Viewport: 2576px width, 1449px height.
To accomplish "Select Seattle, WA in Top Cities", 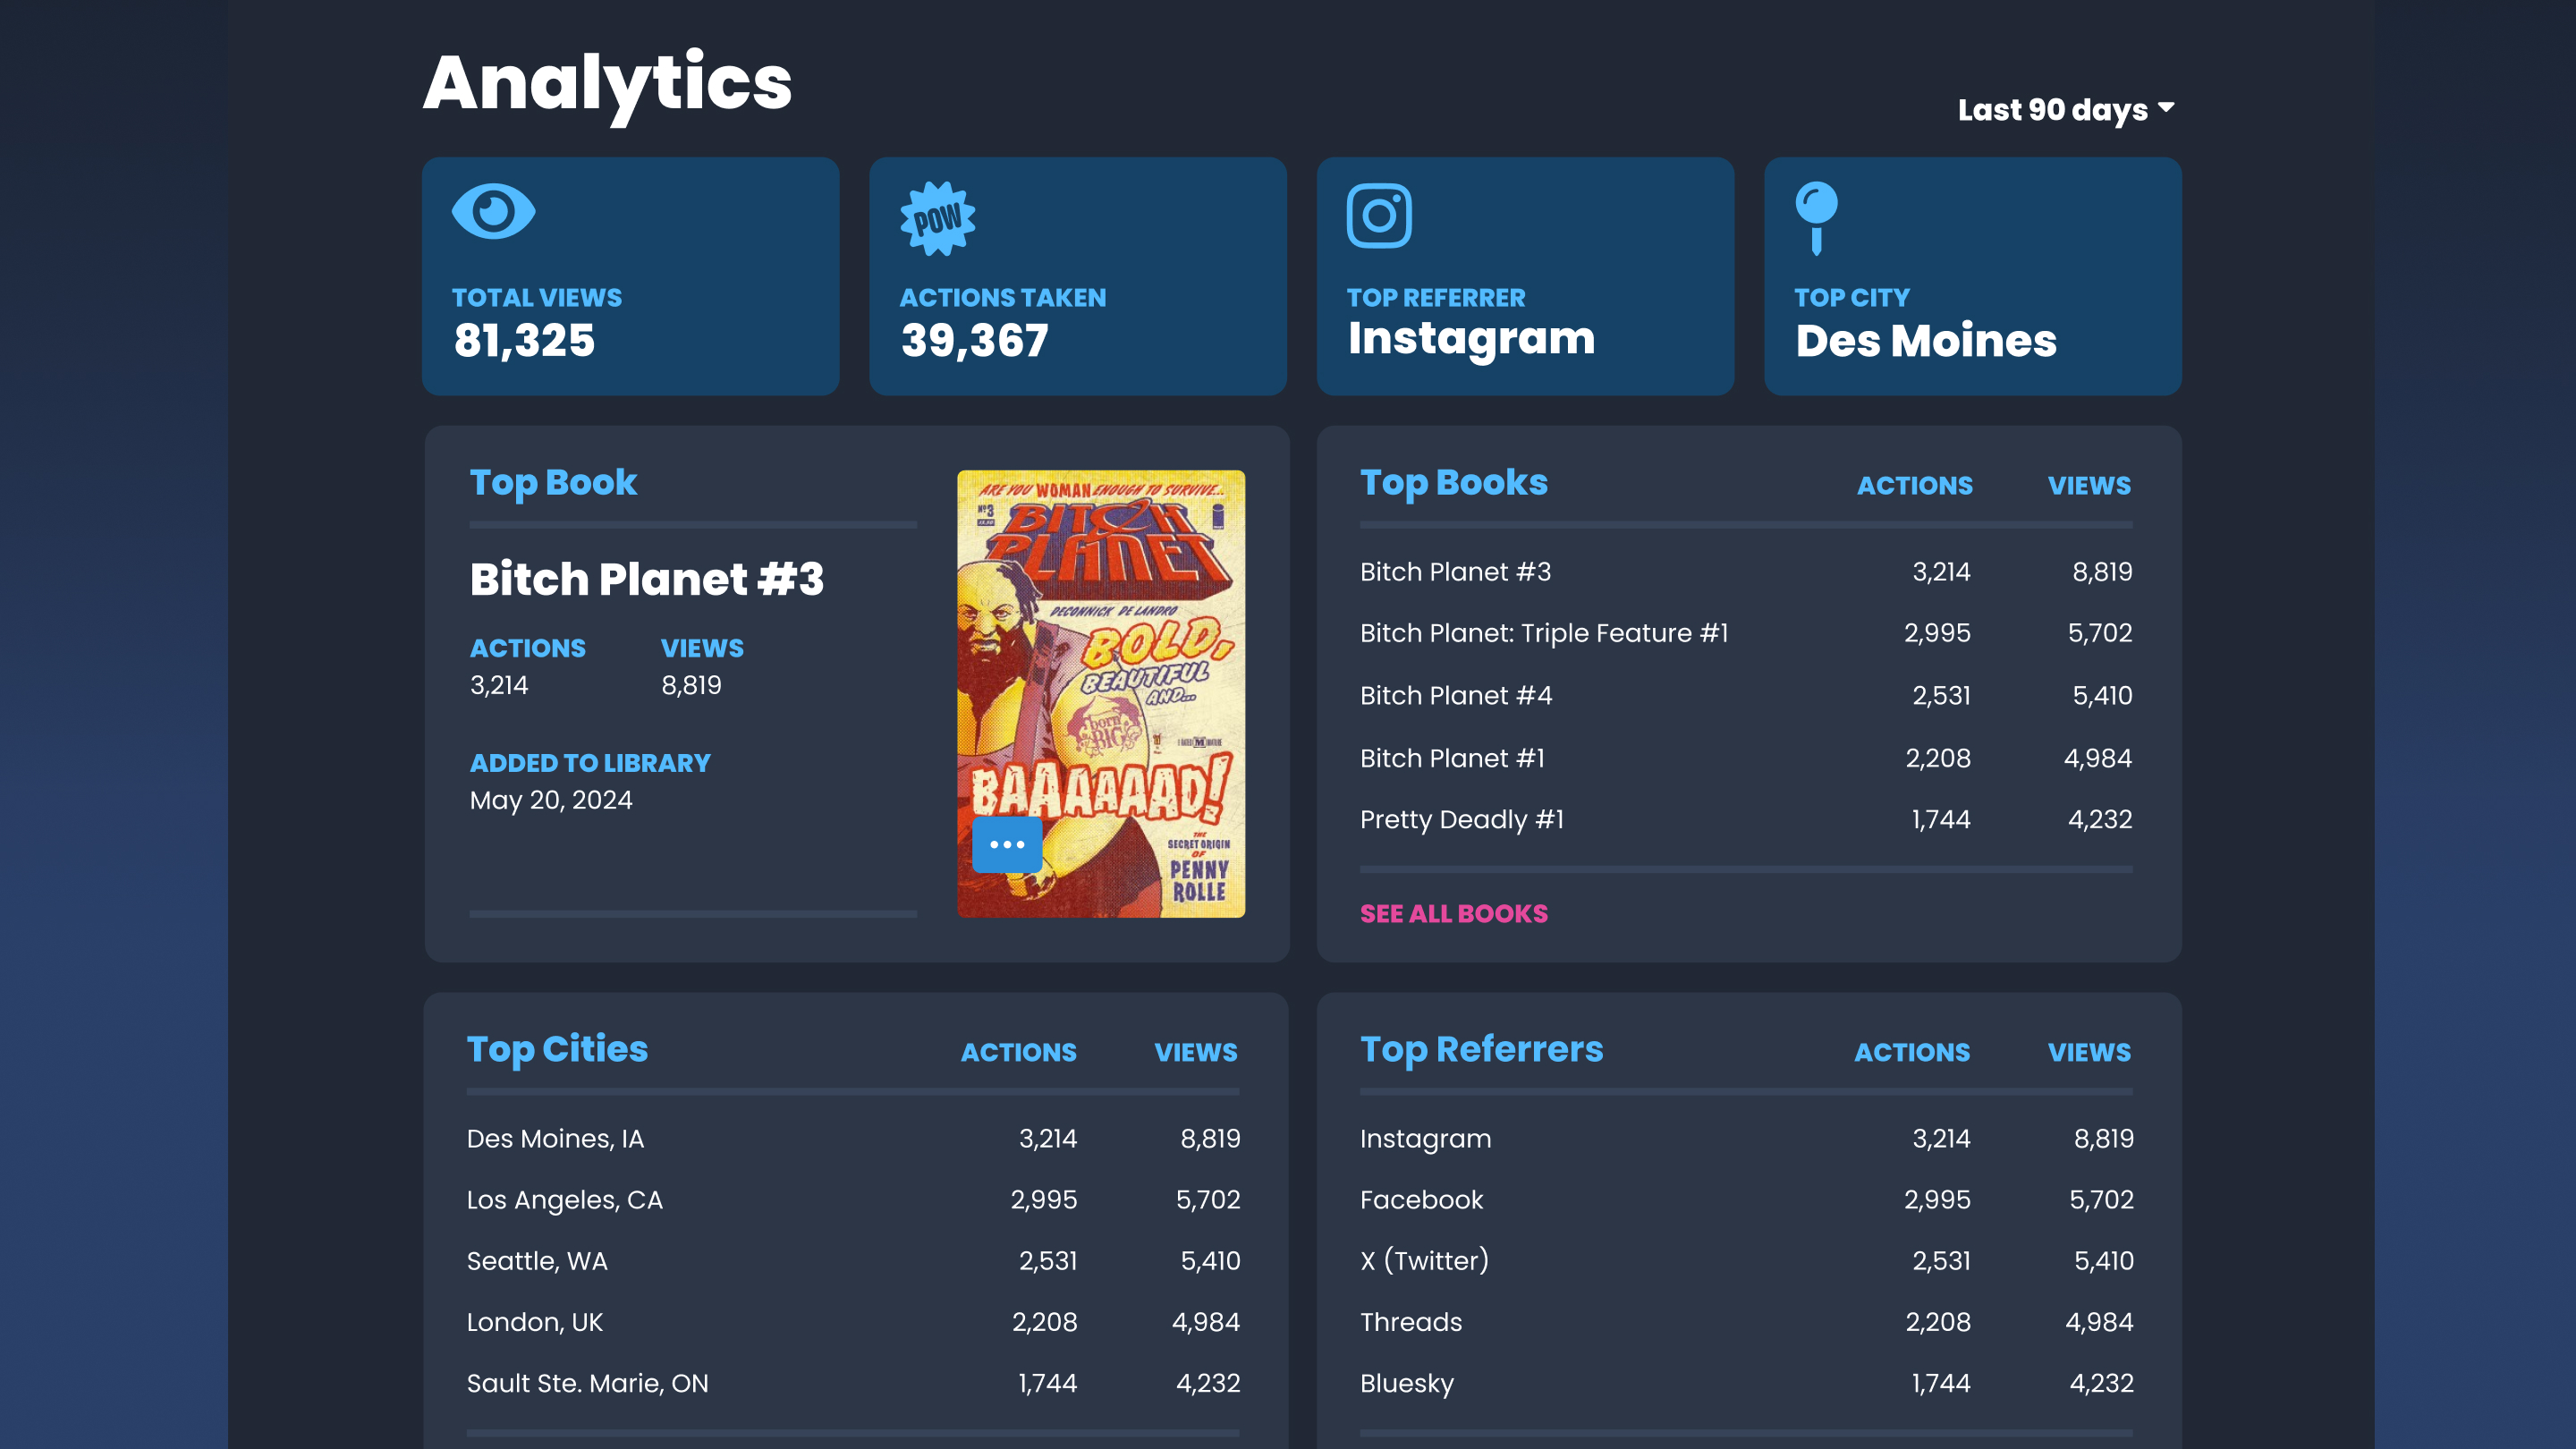I will [853, 1261].
